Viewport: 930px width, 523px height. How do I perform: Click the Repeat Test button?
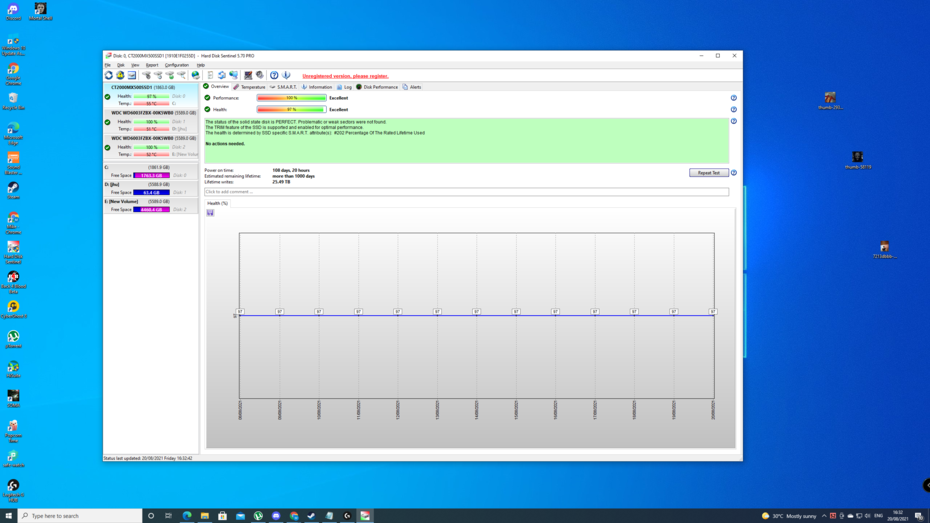(x=709, y=173)
